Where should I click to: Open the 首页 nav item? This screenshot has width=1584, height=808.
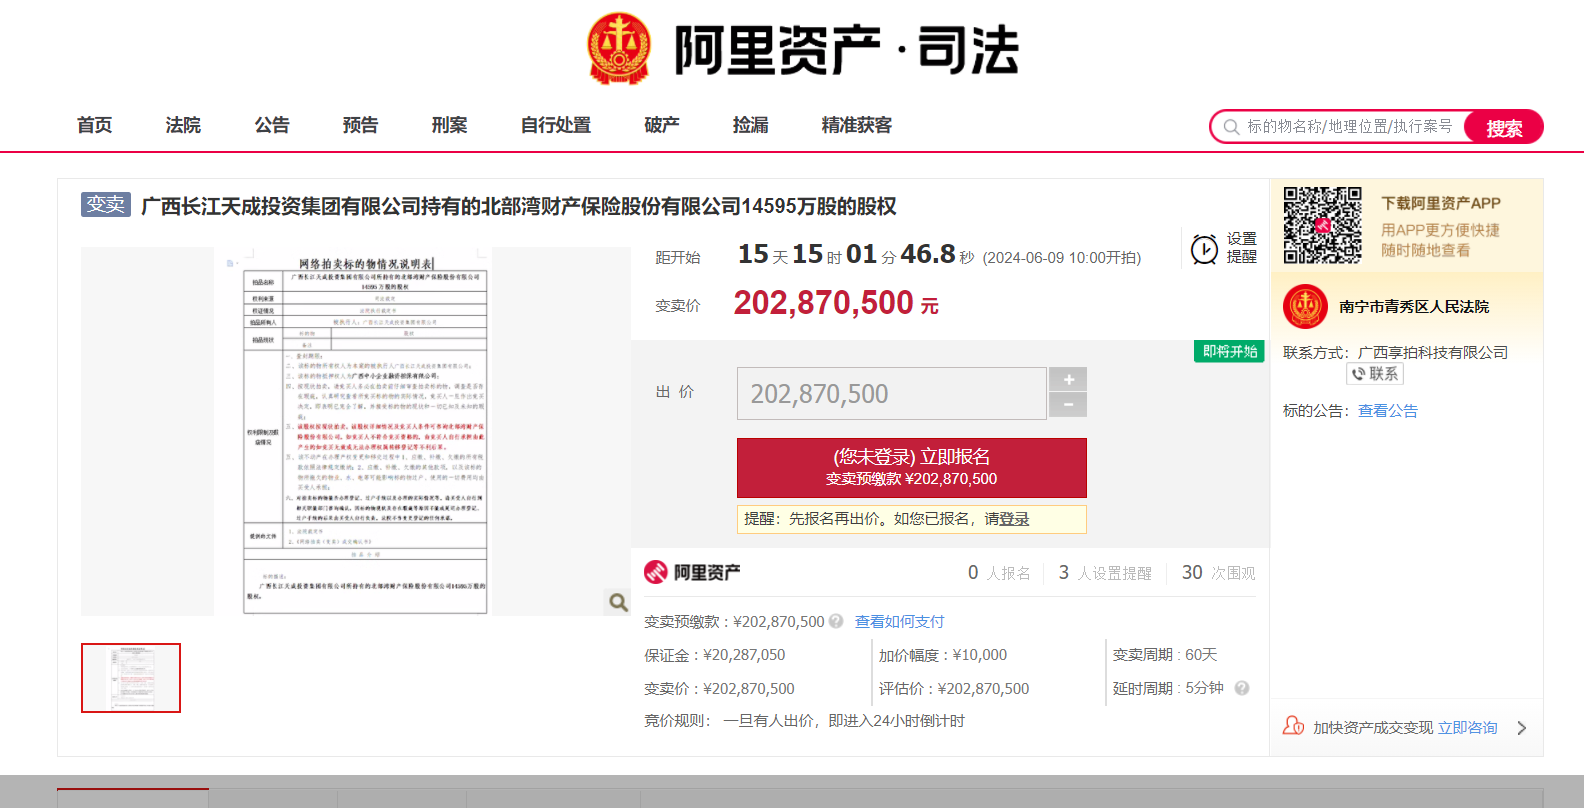click(x=95, y=125)
